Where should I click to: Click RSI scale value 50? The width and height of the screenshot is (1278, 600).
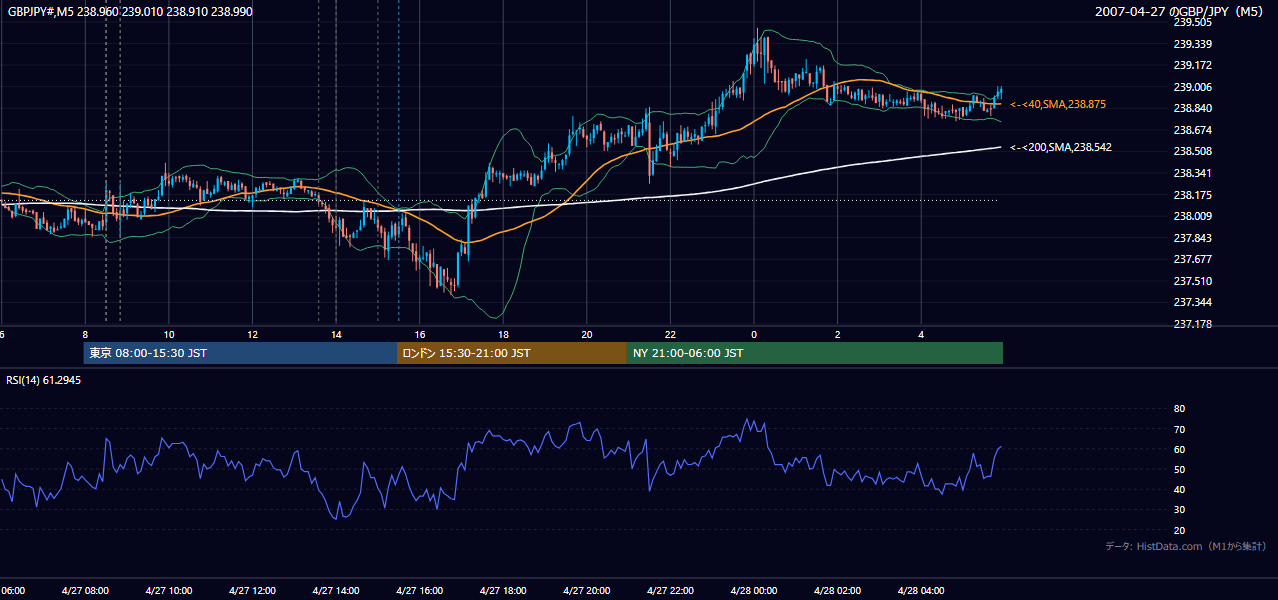[x=1179, y=469]
